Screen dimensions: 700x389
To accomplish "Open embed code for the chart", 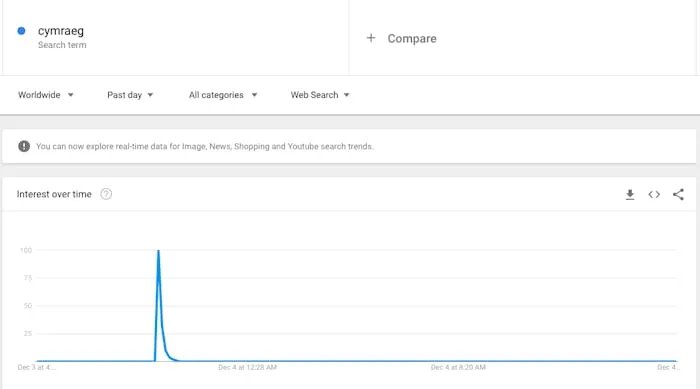I will (x=654, y=195).
